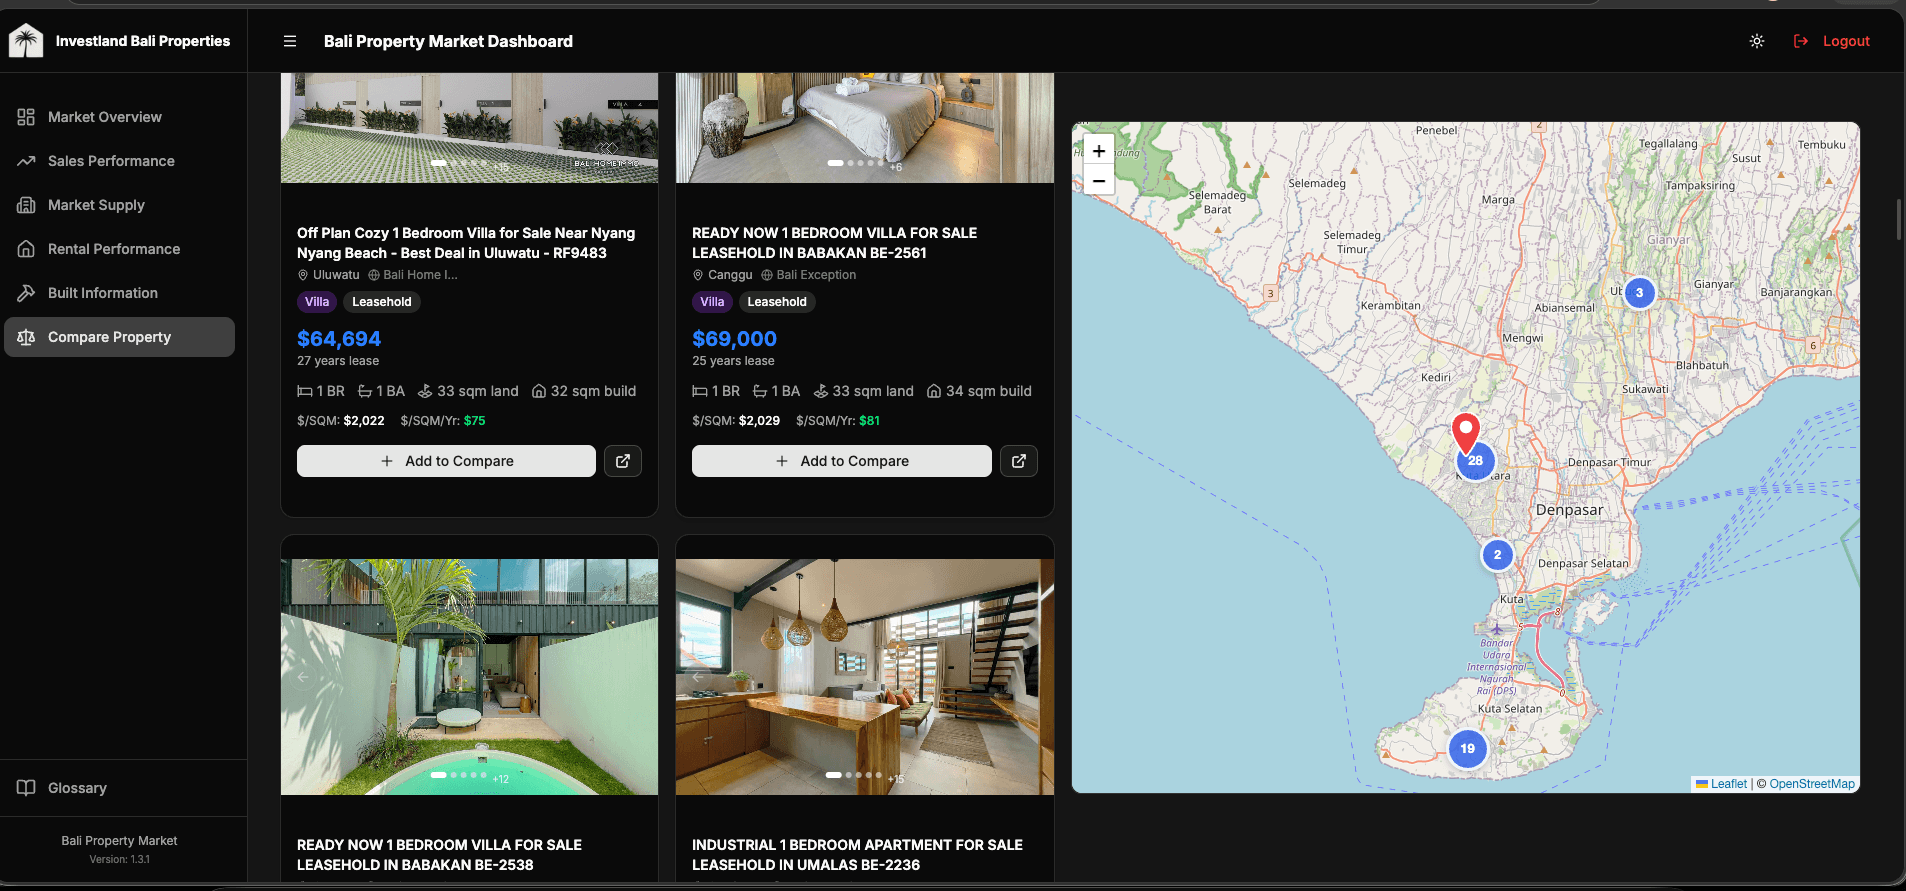Expand the map cluster marked 28
The image size is (1906, 891).
point(1477,462)
